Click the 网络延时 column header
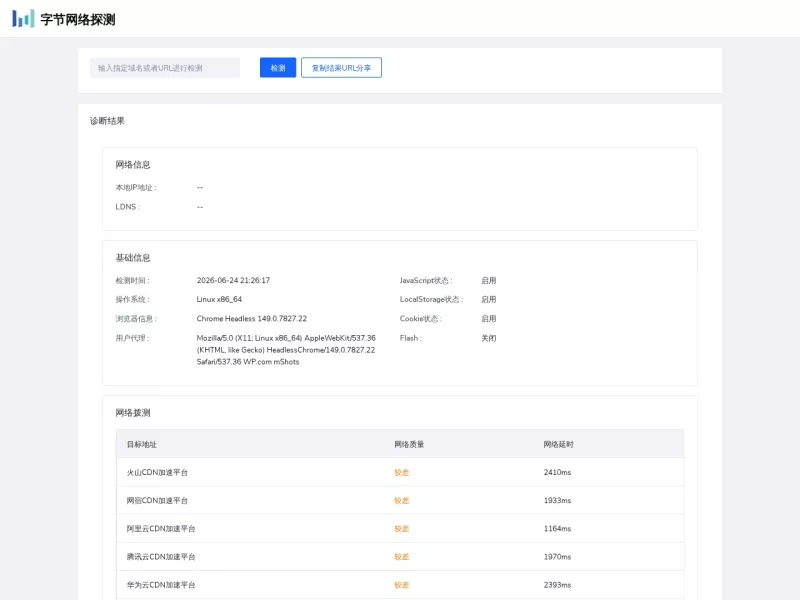 [x=558, y=444]
